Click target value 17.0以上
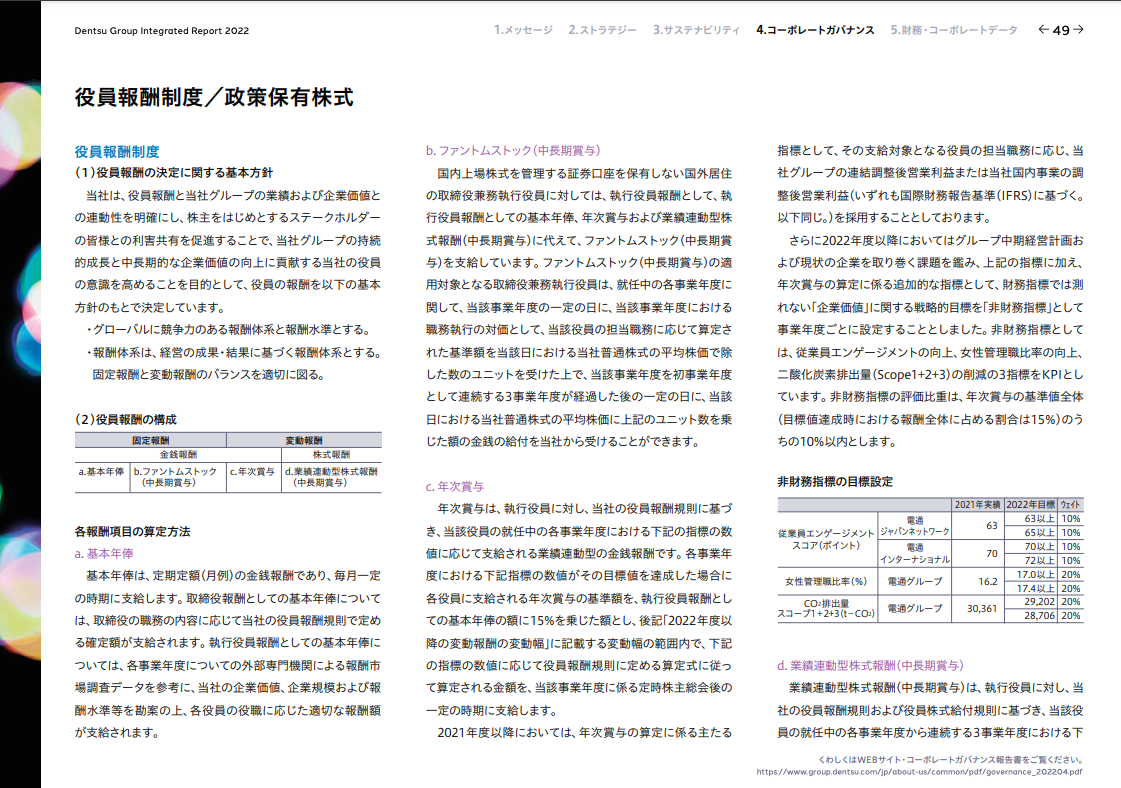Screen dimensions: 1121x788 (x=1036, y=574)
